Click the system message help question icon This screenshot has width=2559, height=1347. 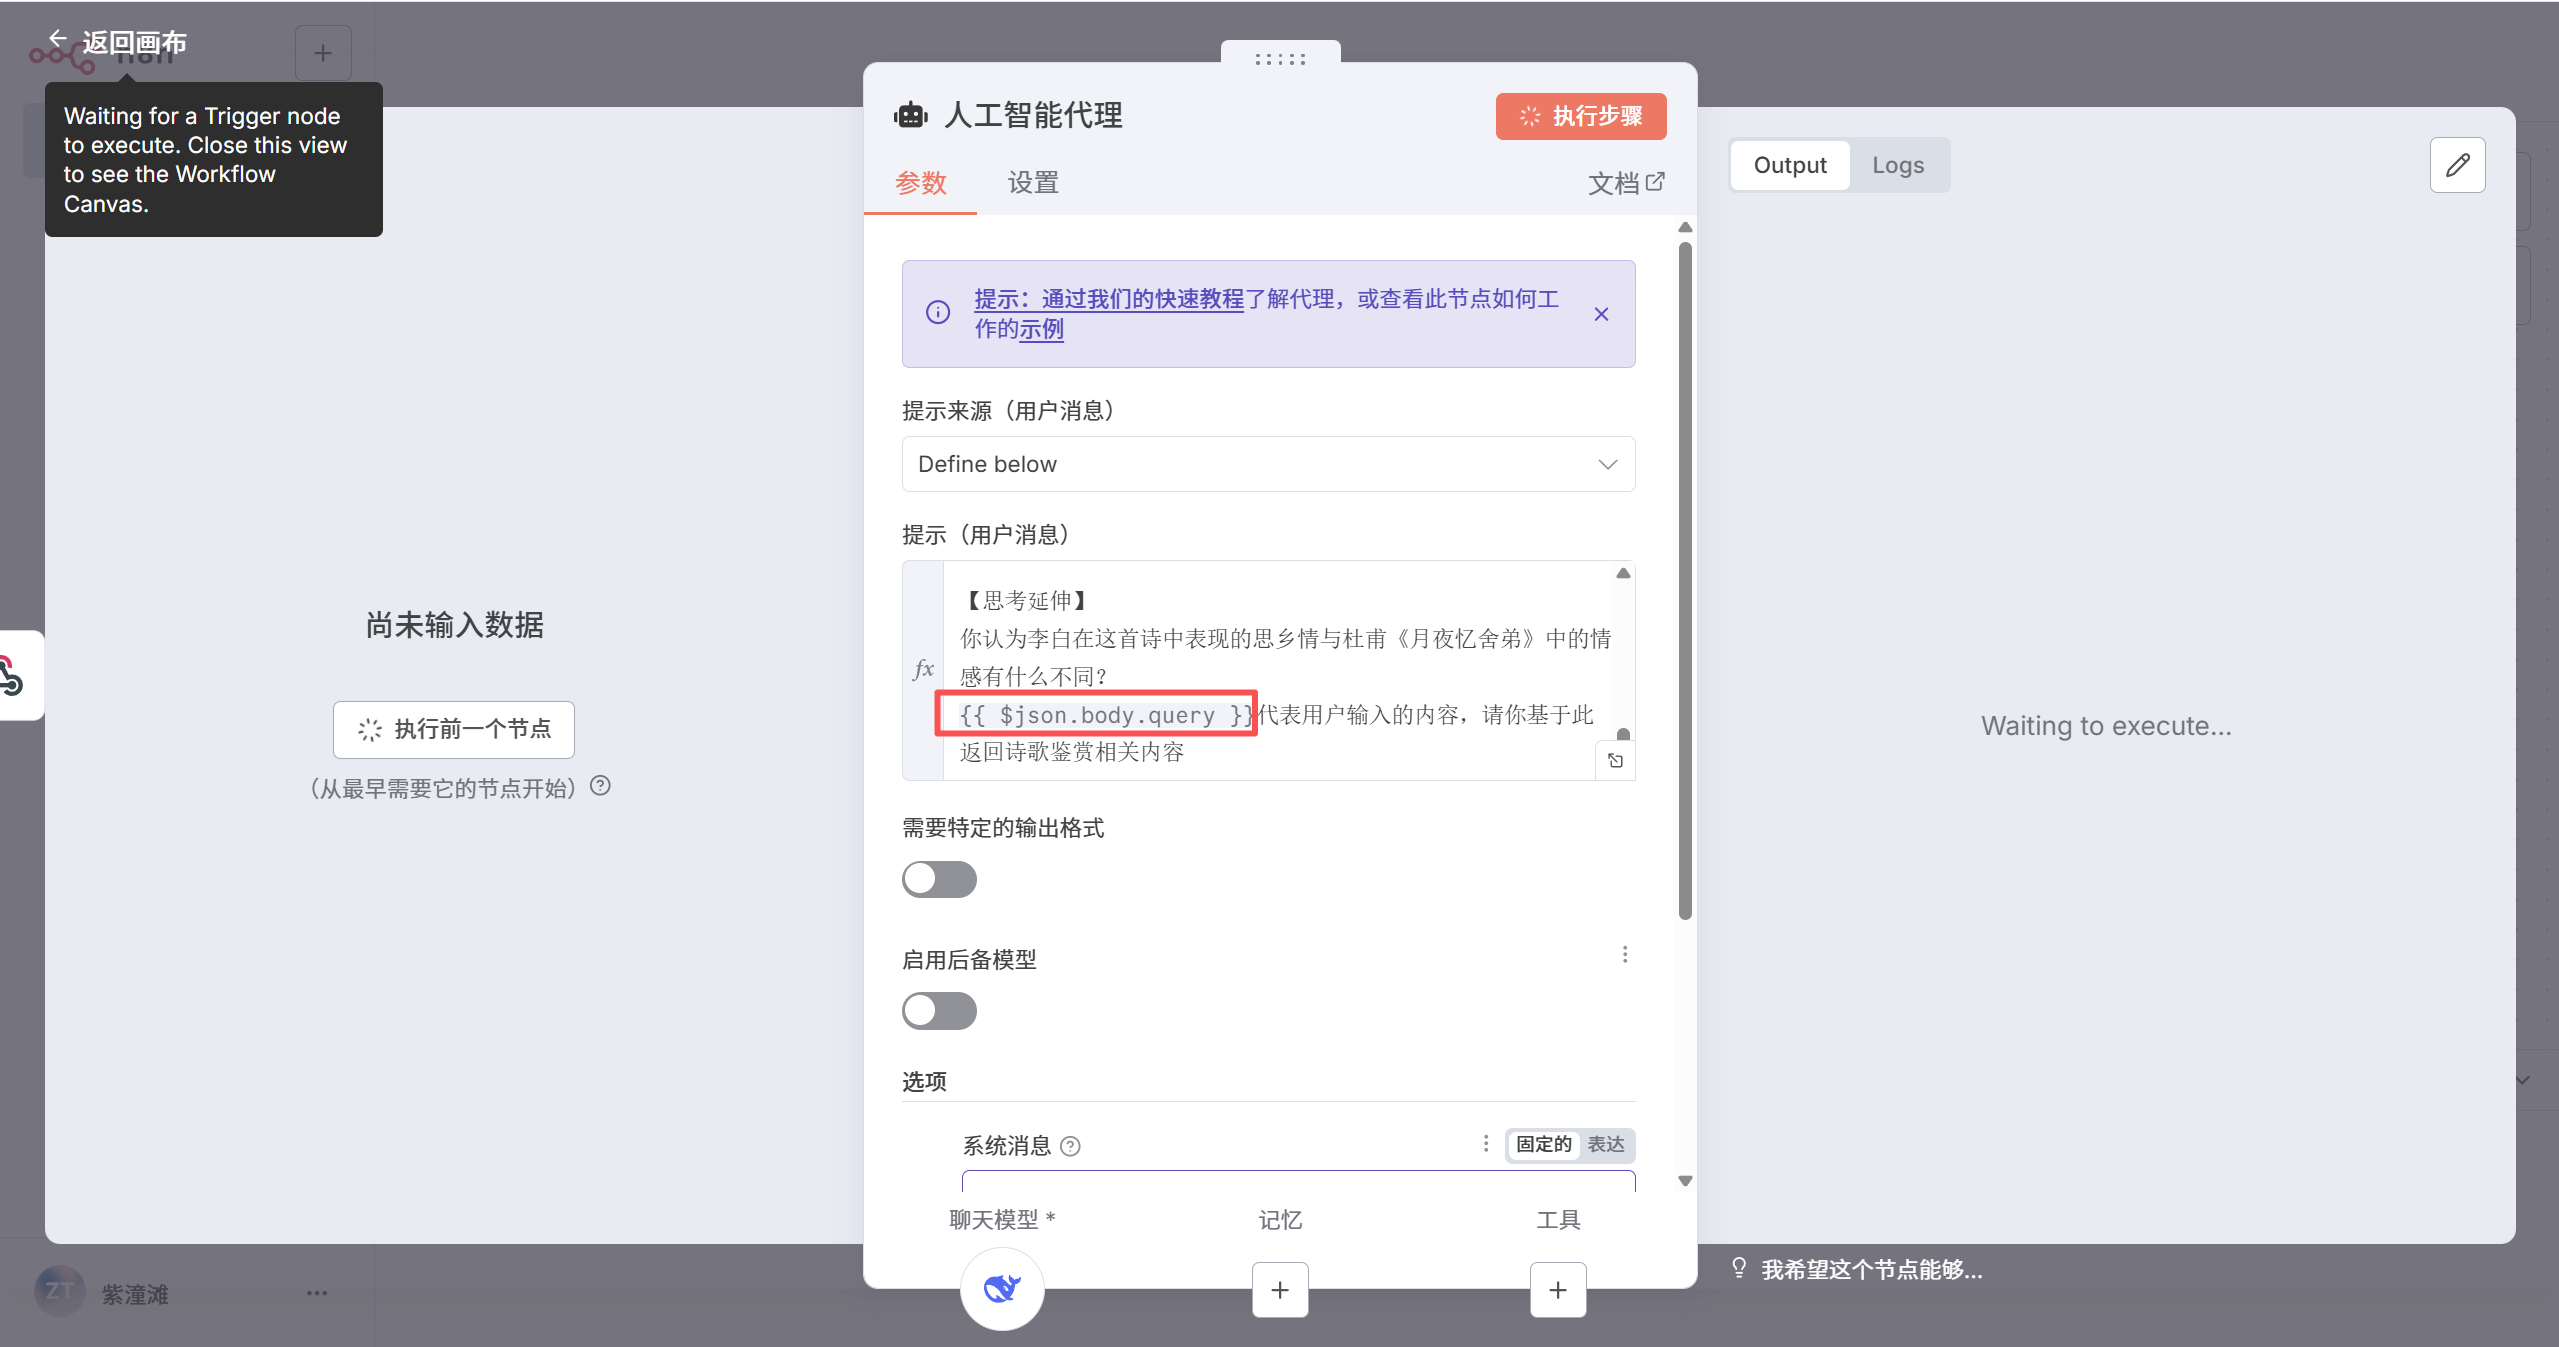coord(1070,1146)
